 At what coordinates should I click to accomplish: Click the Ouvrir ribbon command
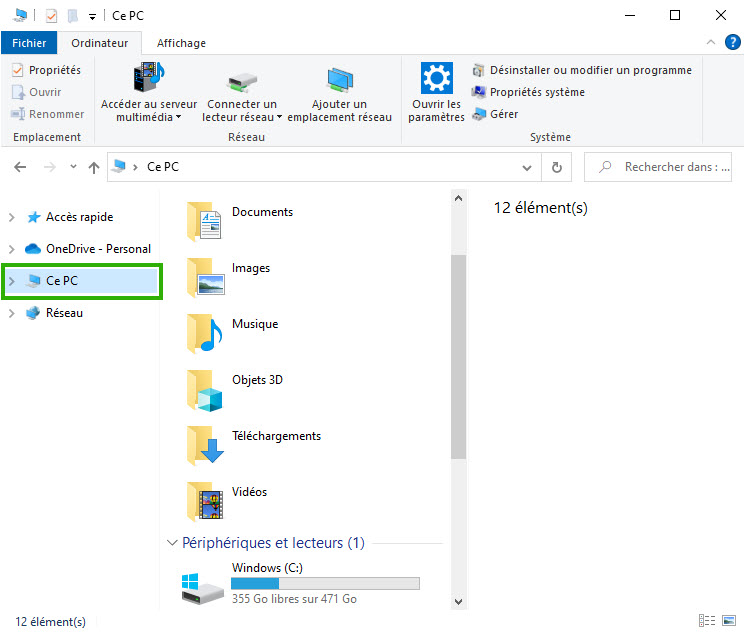pyautogui.click(x=36, y=92)
